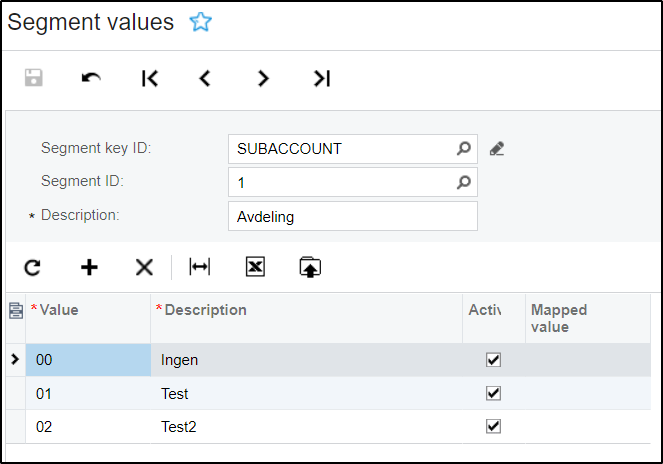Image resolution: width=663 pixels, height=464 pixels.
Task: Go to last record
Action: click(321, 78)
